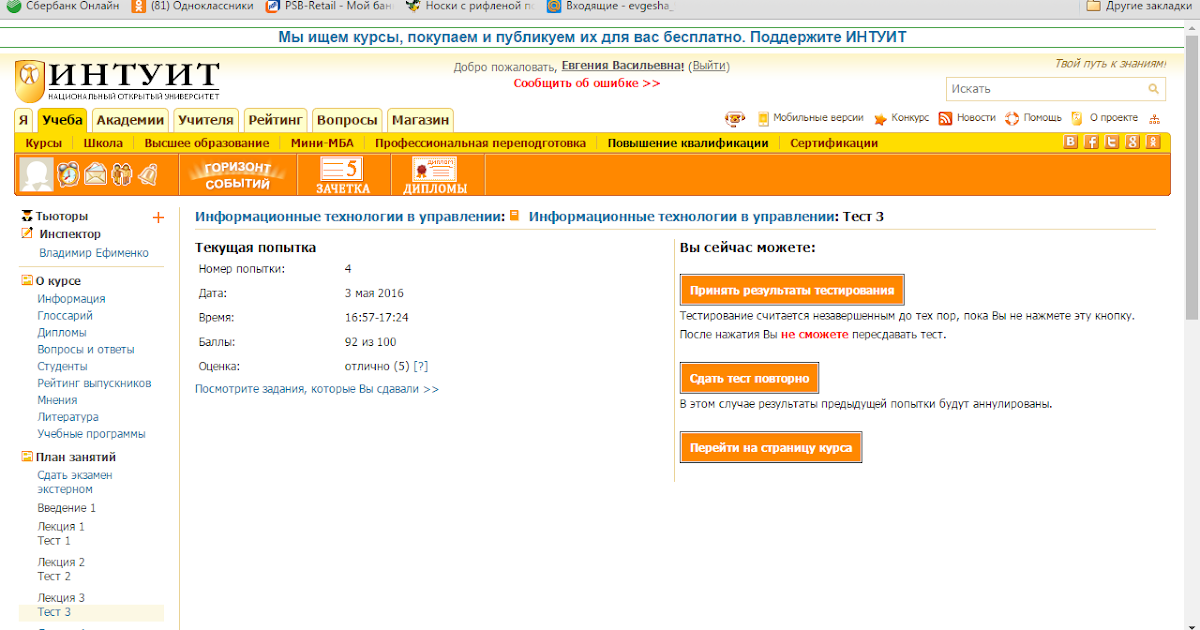
Task: Select Высшее образование in yellow submenu
Action: click(x=206, y=143)
